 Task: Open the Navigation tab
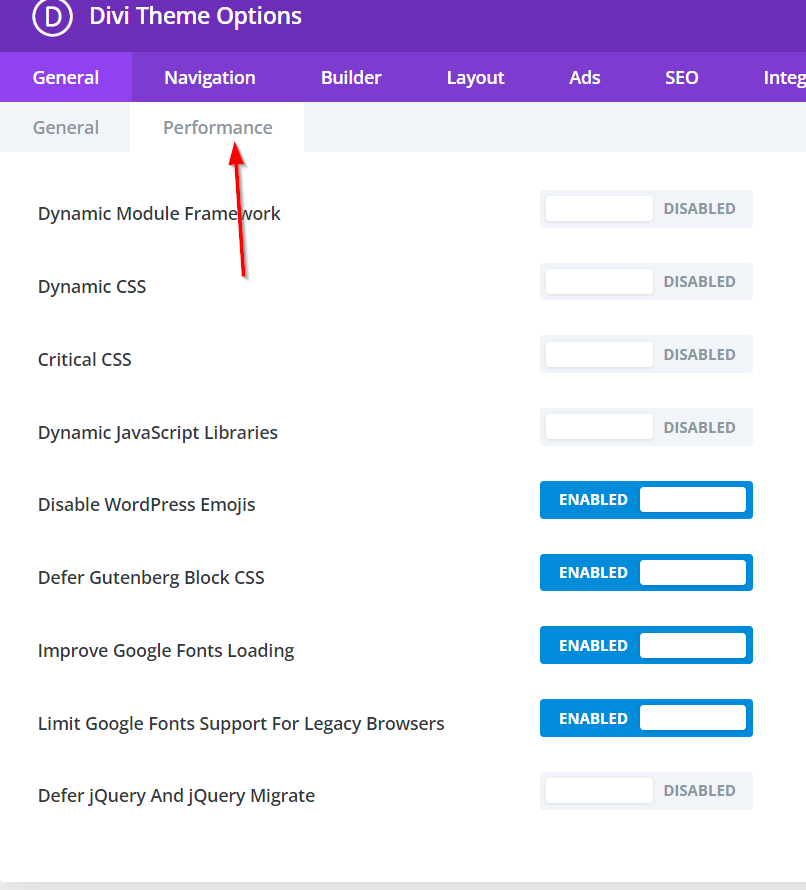point(210,78)
